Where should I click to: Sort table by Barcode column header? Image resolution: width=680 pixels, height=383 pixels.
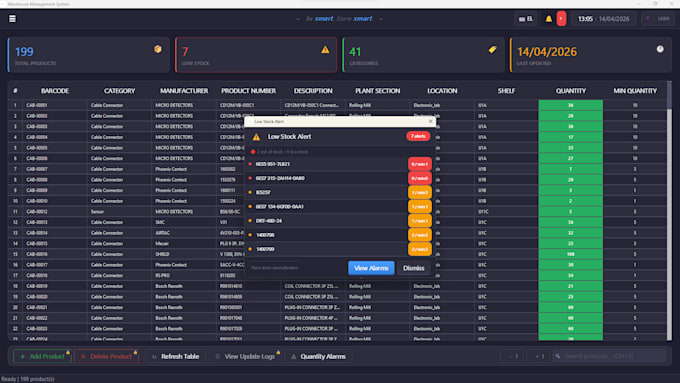pos(55,91)
